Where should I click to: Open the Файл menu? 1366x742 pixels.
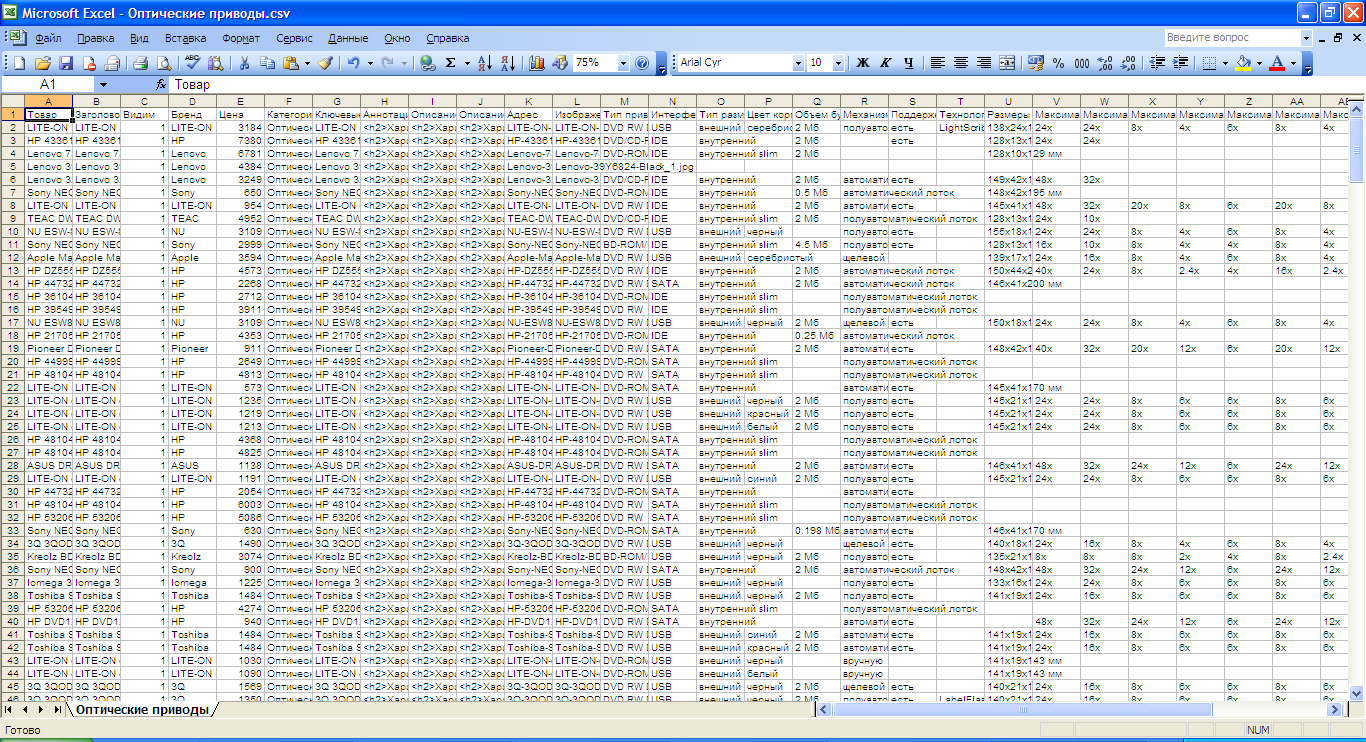point(48,38)
